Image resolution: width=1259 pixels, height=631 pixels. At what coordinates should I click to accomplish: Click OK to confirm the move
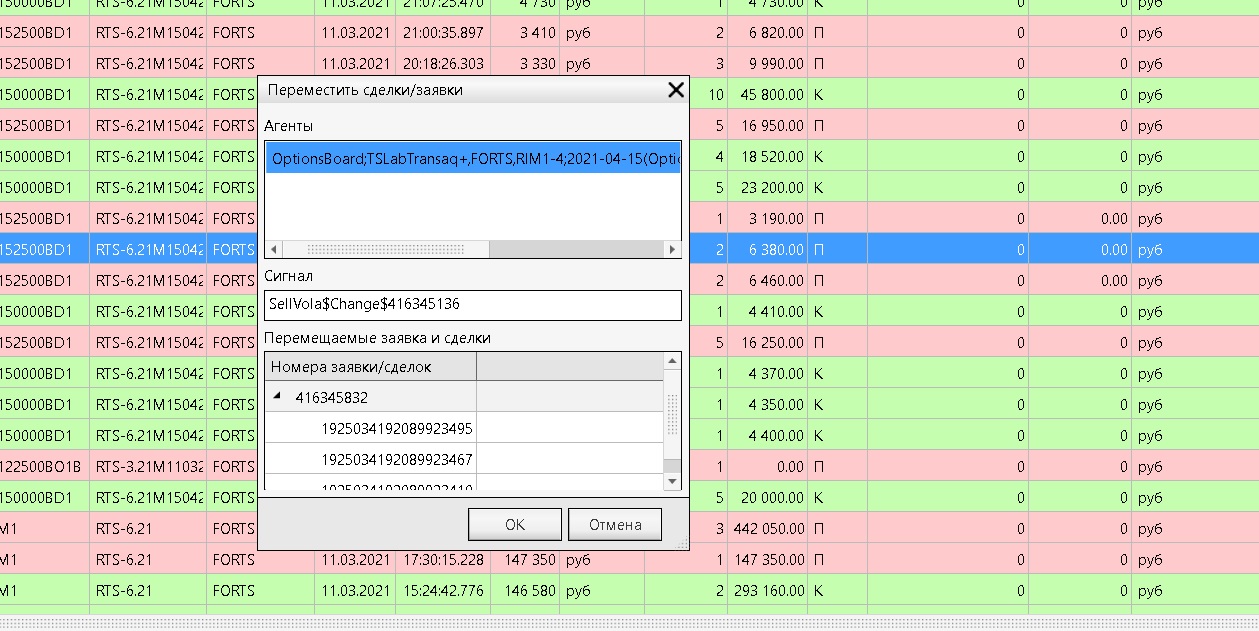514,524
